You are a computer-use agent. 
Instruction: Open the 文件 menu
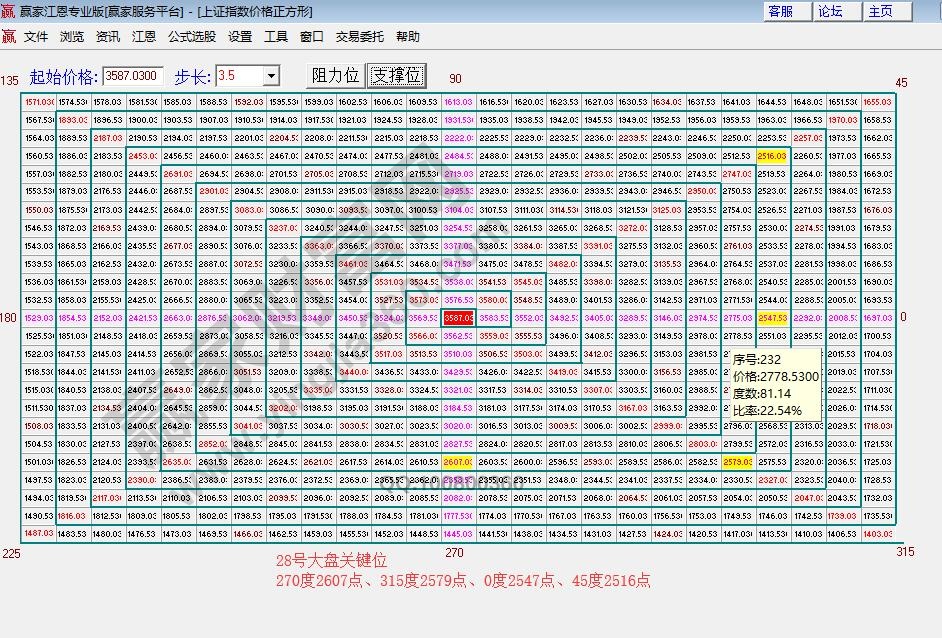click(37, 36)
